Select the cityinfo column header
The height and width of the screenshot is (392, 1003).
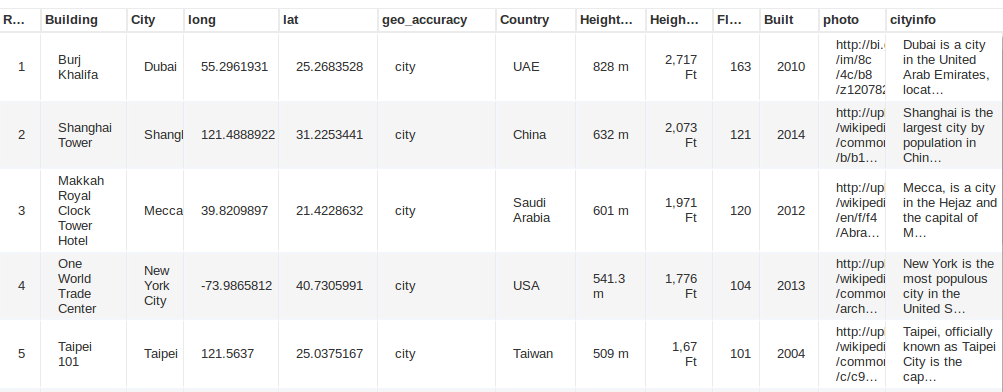[x=944, y=20]
